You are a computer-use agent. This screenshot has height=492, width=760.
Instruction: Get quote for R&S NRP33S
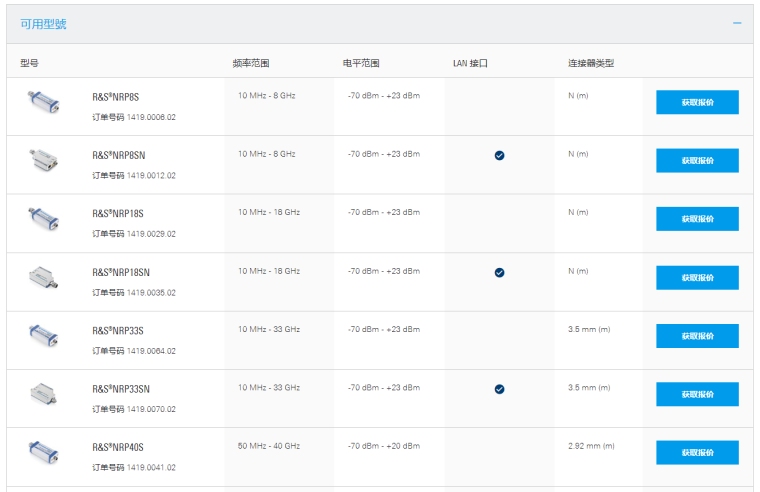click(697, 336)
